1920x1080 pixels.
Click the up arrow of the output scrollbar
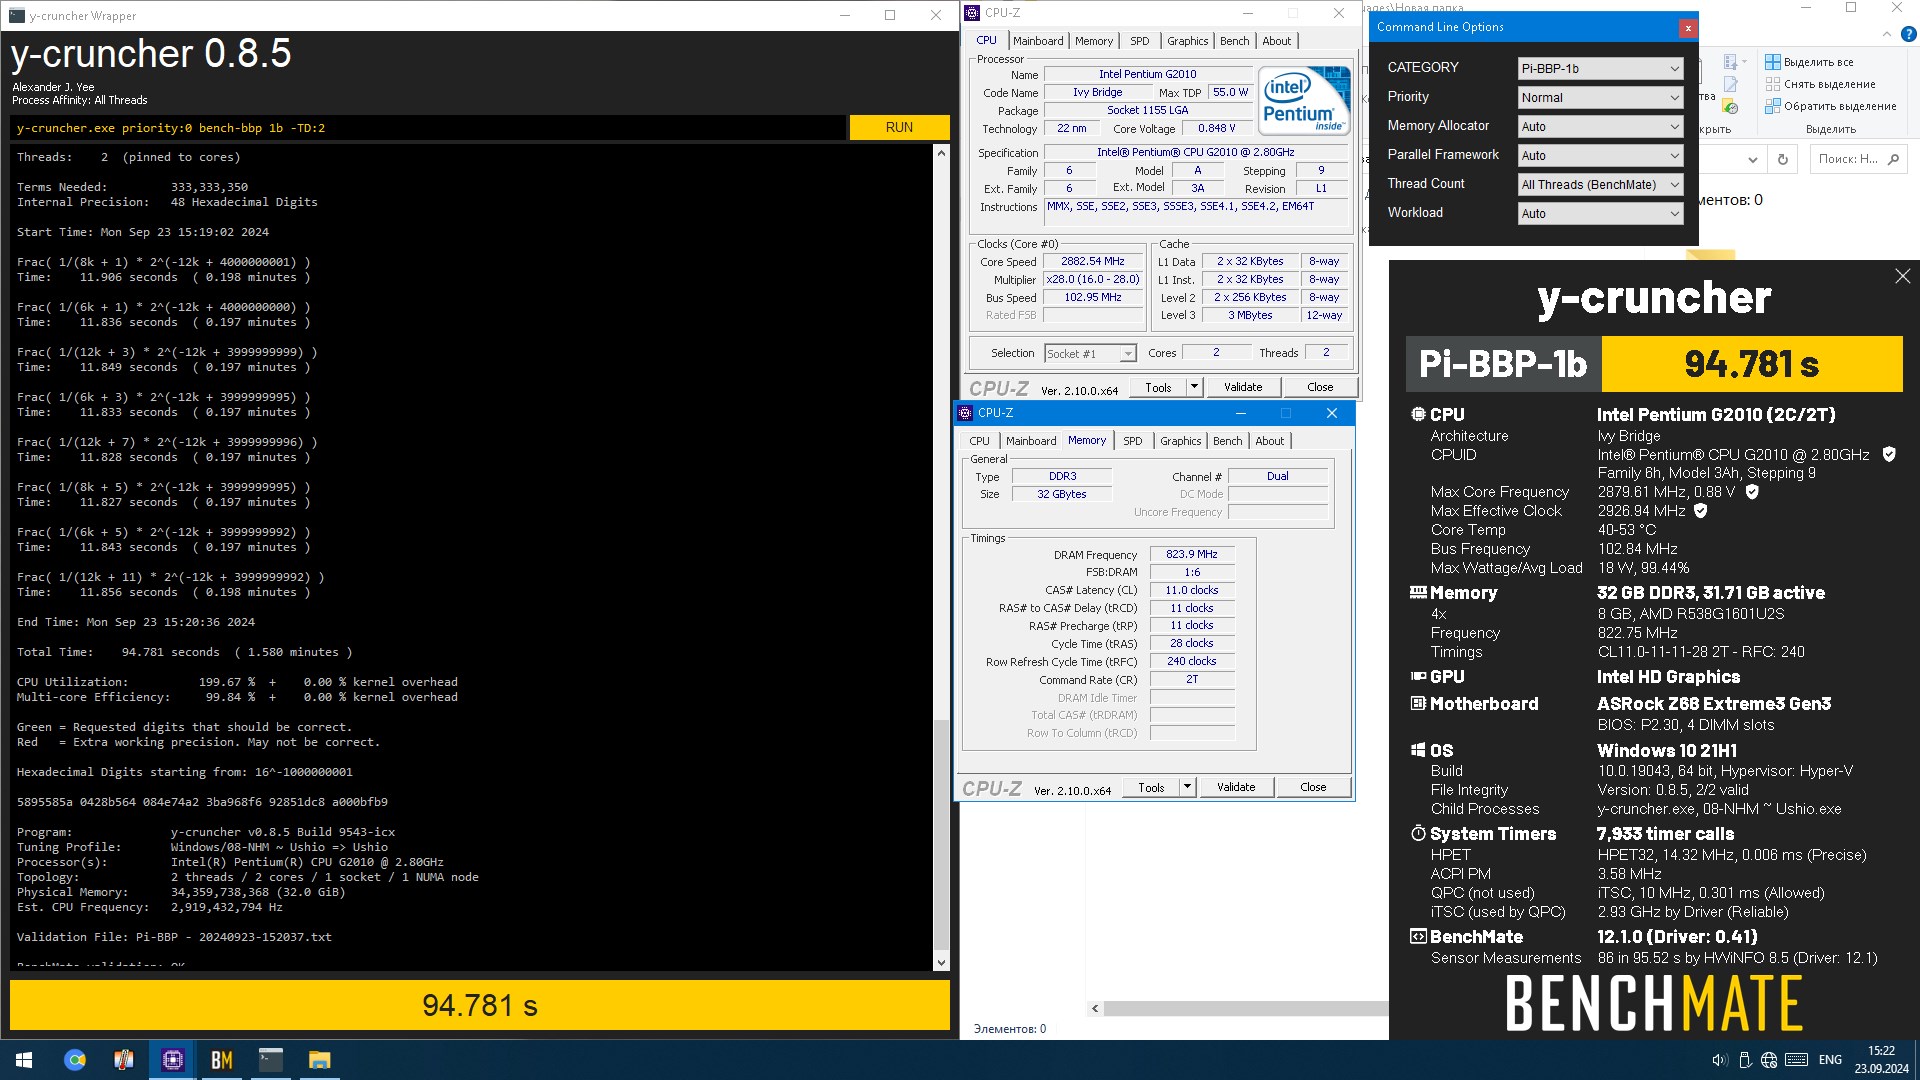coord(941,154)
